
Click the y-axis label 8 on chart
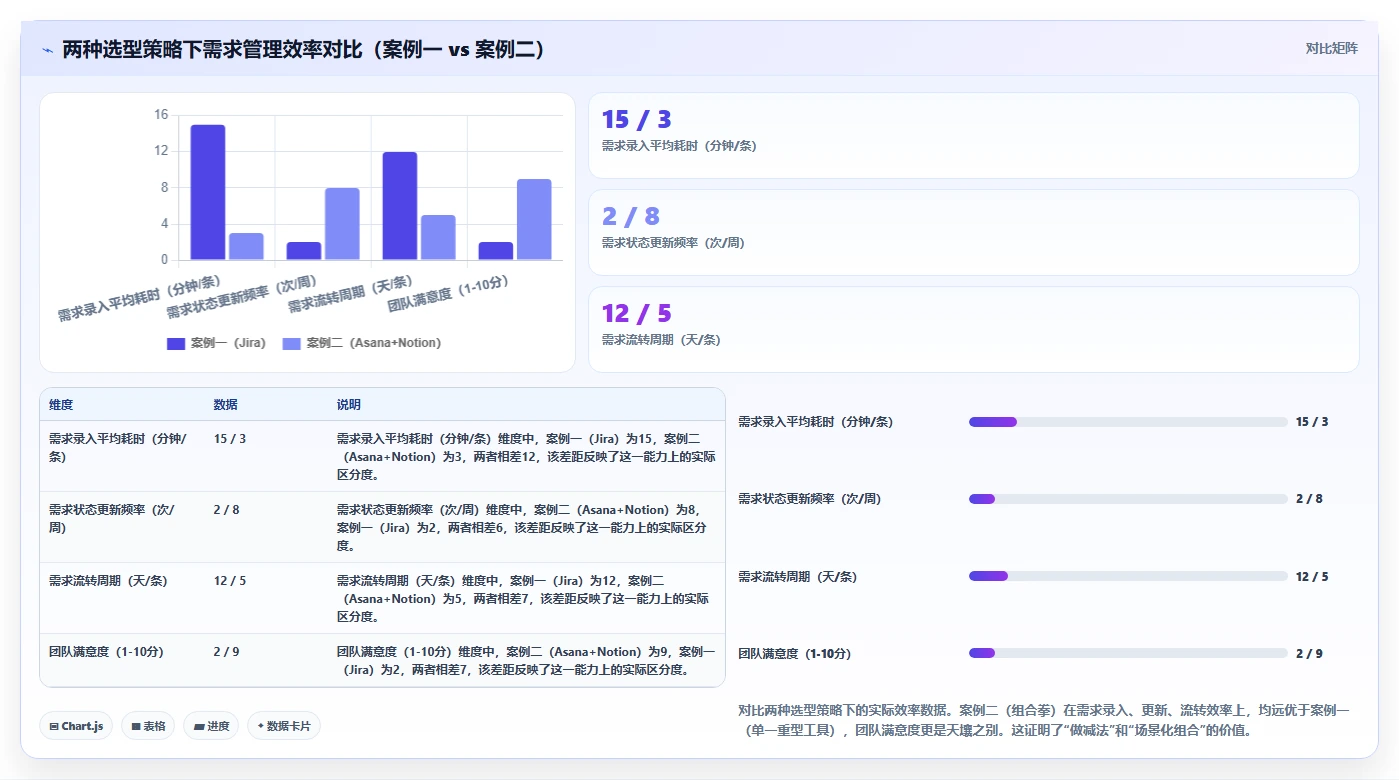coord(164,188)
